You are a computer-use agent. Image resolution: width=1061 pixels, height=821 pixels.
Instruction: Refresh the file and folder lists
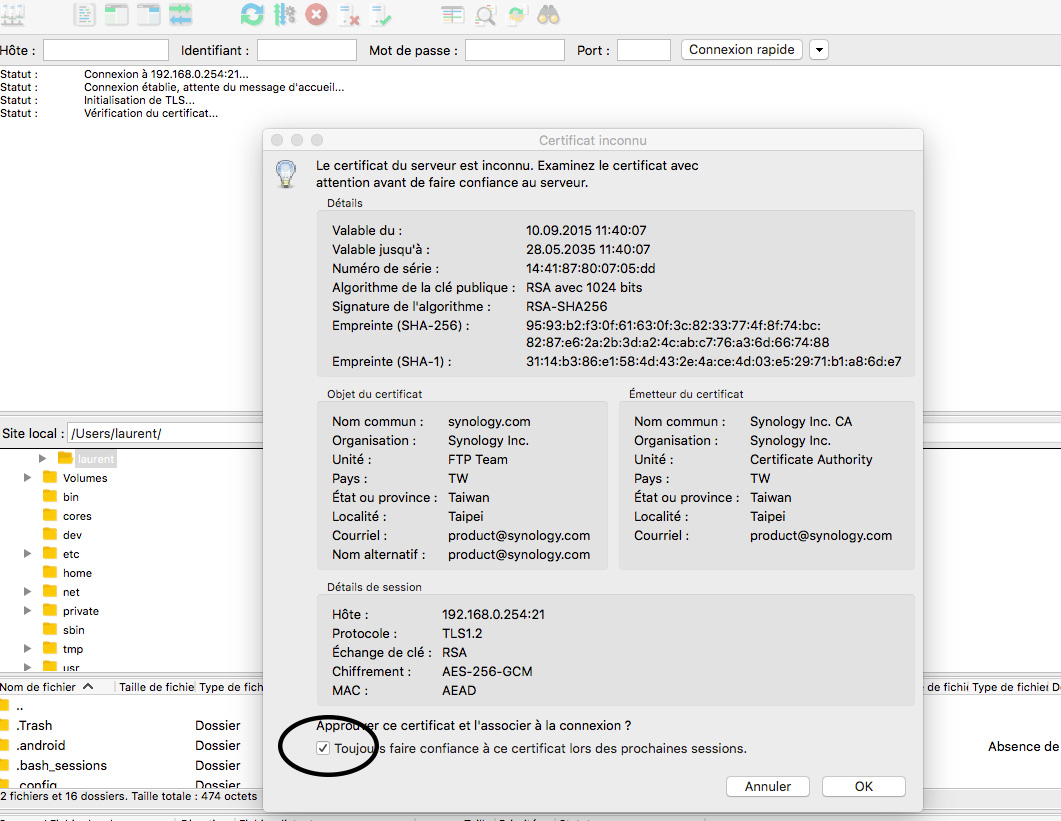tap(252, 15)
